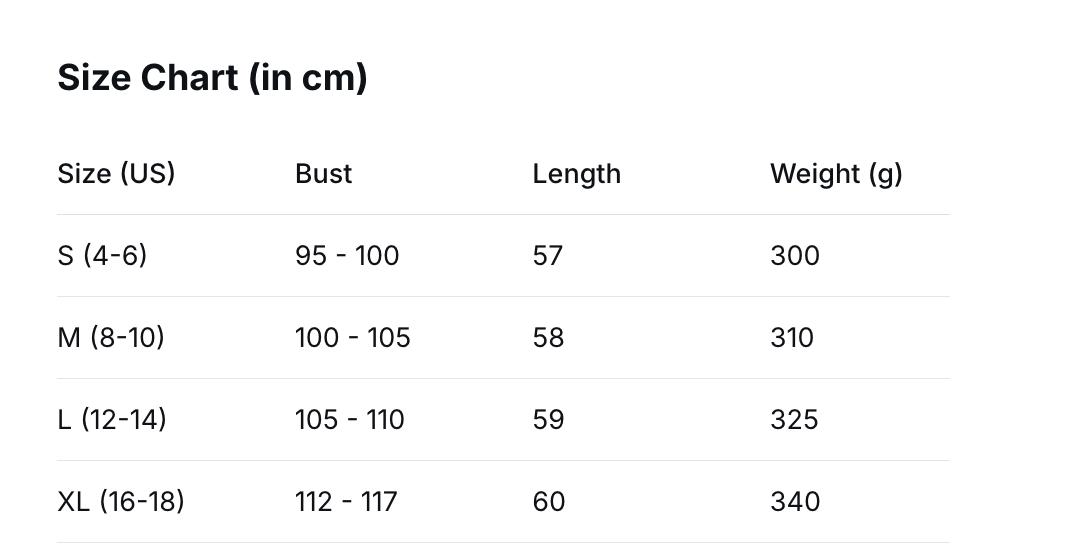The image size is (1088, 554).
Task: Click the Length column header
Action: (x=576, y=174)
